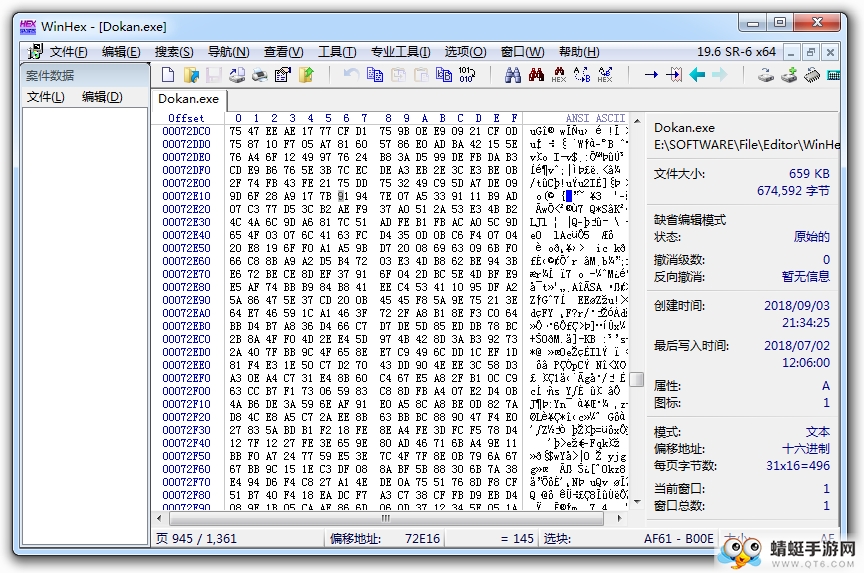
Task: Open the 专业工具(I) menu
Action: (401, 52)
